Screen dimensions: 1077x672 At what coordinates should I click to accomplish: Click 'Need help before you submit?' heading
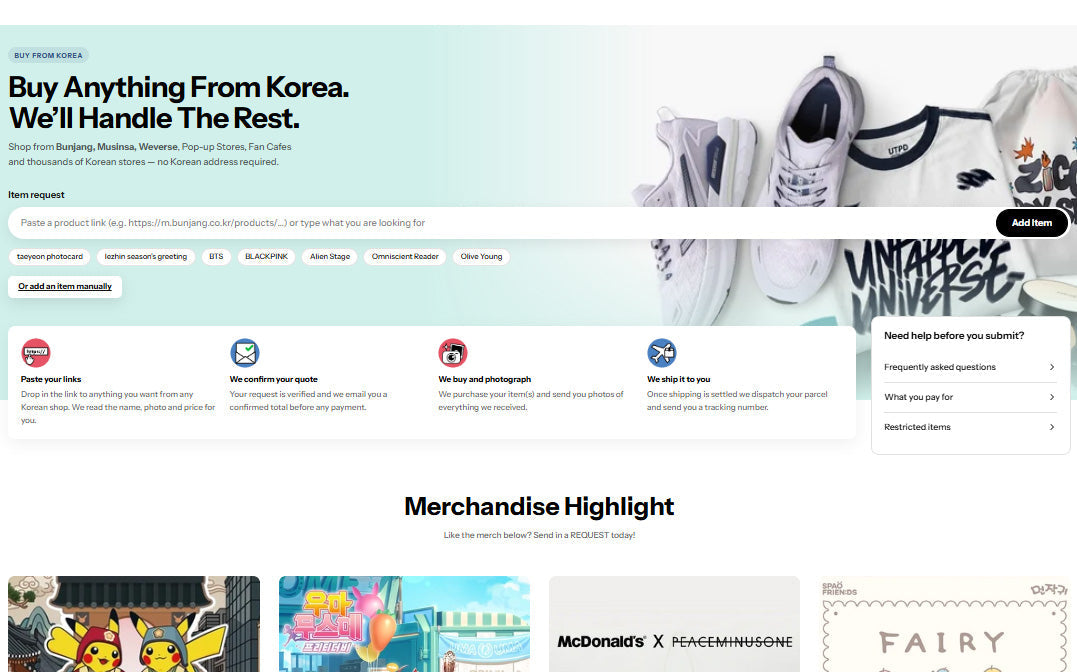tap(954, 336)
